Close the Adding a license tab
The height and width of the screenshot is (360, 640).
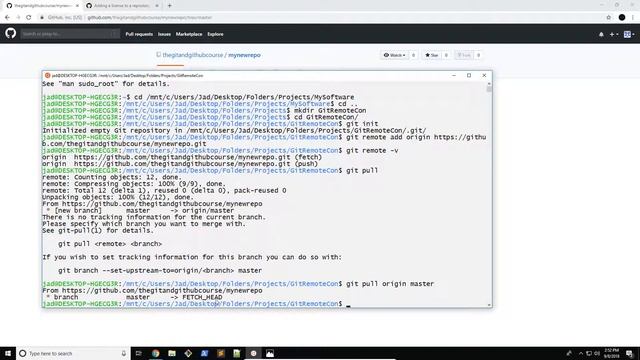click(x=157, y=6)
